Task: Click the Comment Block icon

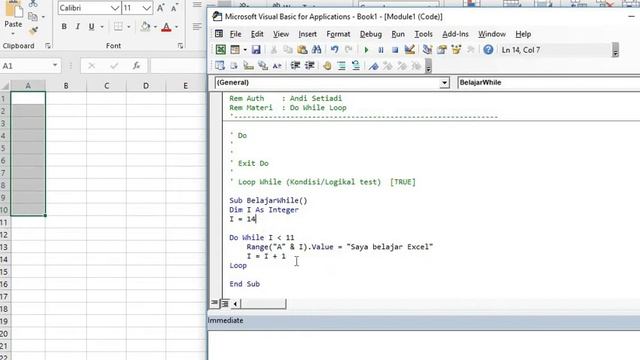Action: click(x=341, y=66)
